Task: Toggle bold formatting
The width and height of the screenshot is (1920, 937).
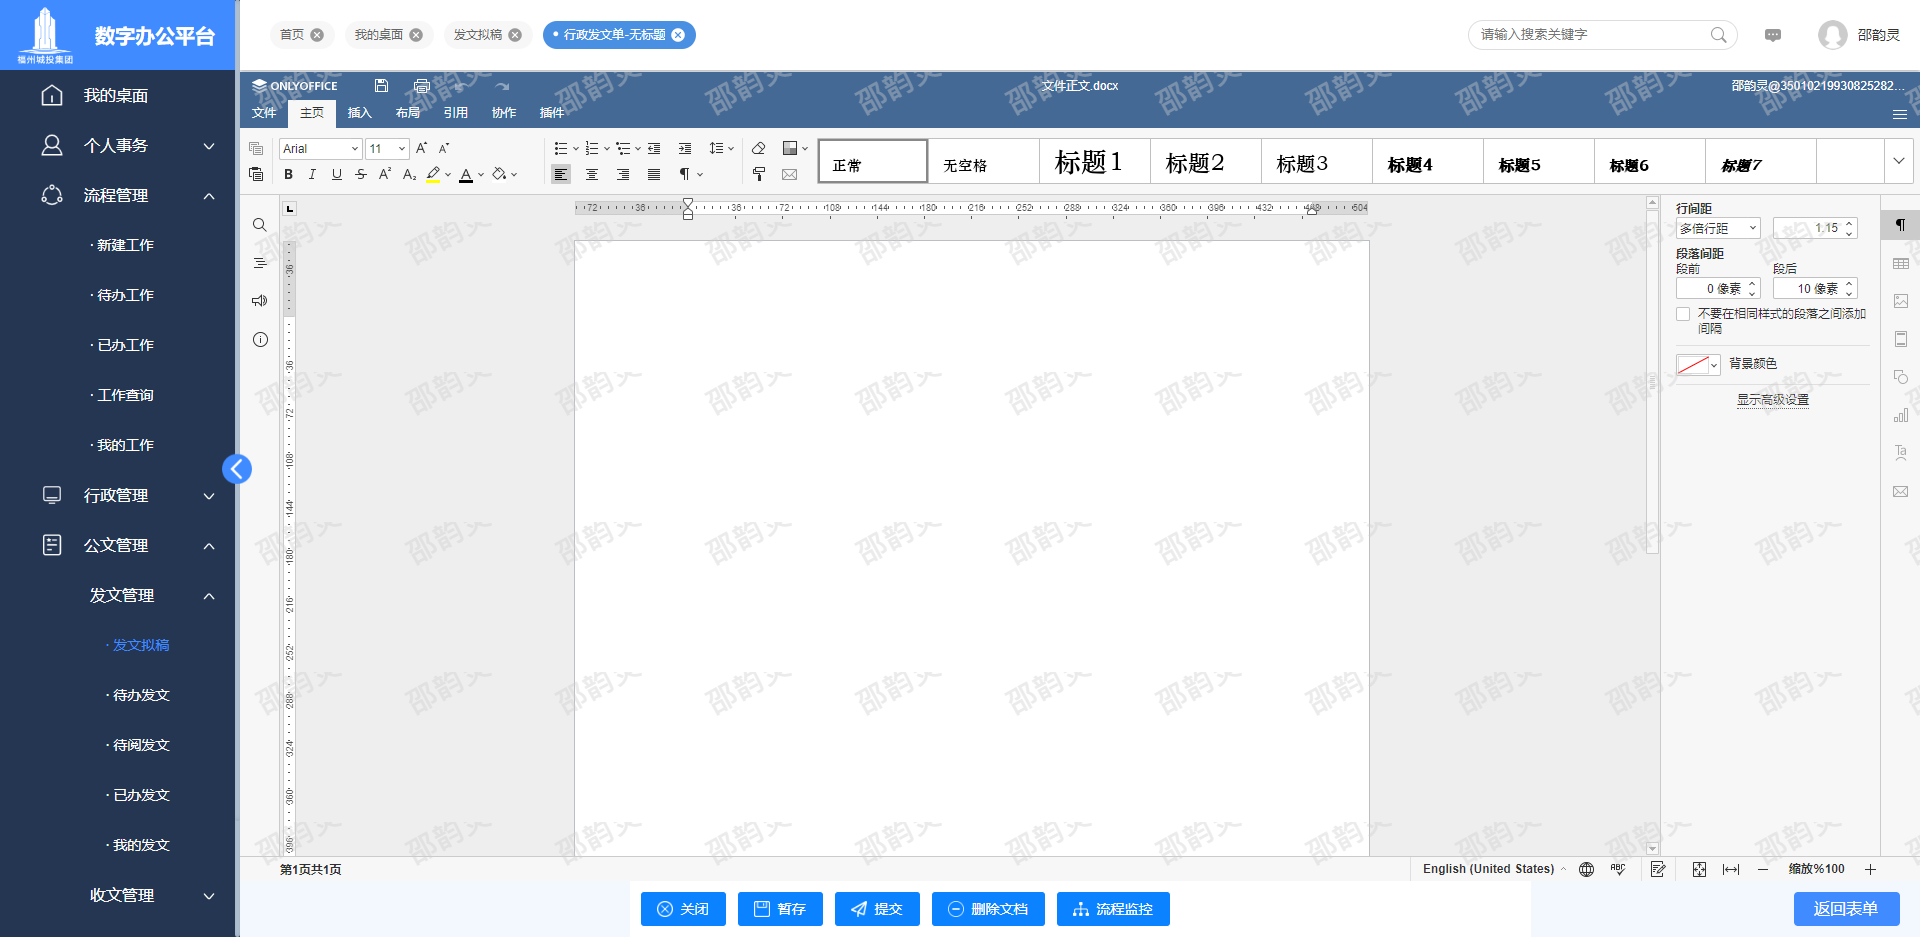Action: (289, 174)
